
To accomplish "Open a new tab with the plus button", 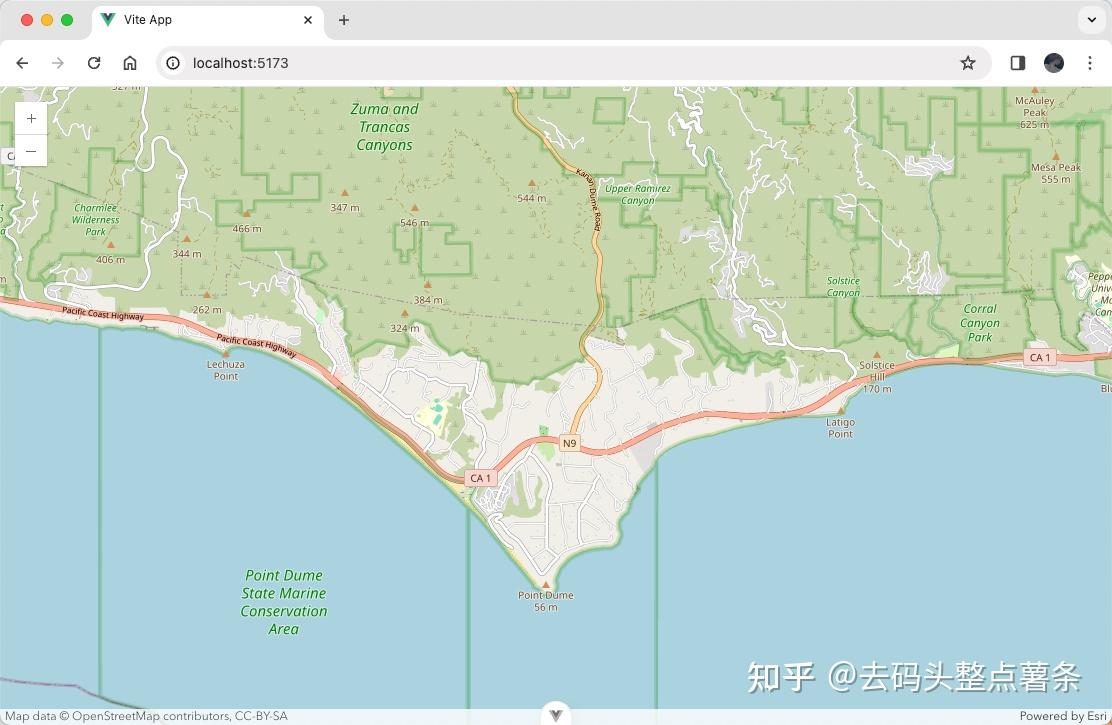I will (x=344, y=19).
